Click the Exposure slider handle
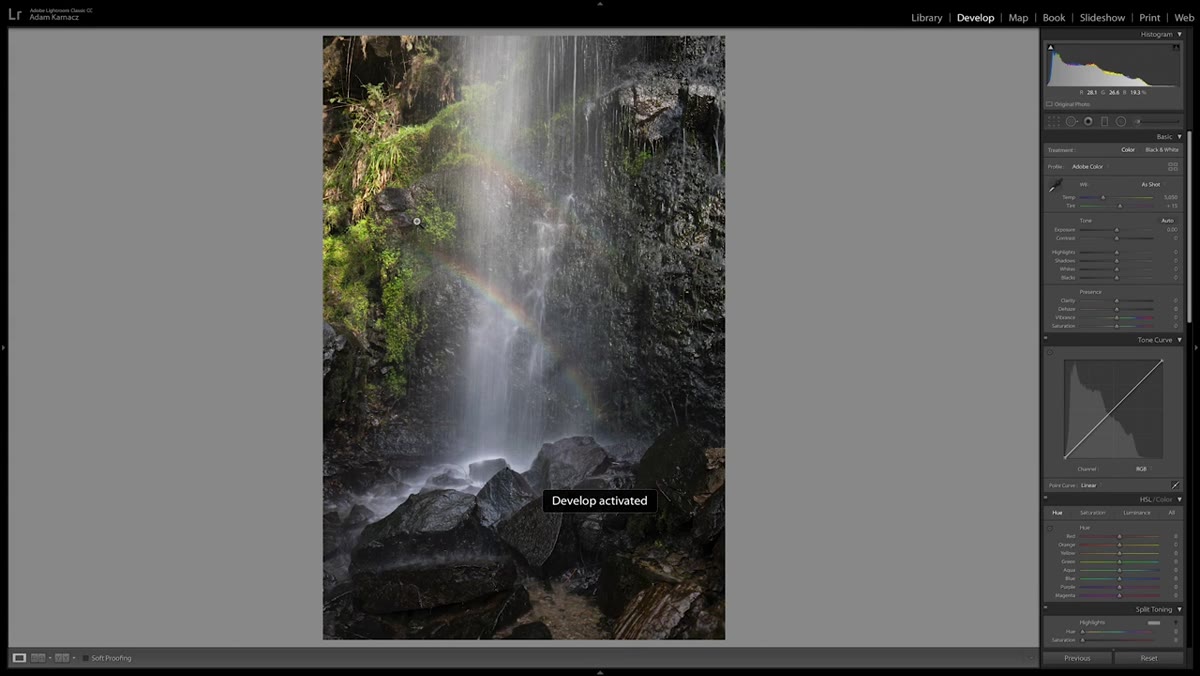1200x676 pixels. click(x=1117, y=230)
